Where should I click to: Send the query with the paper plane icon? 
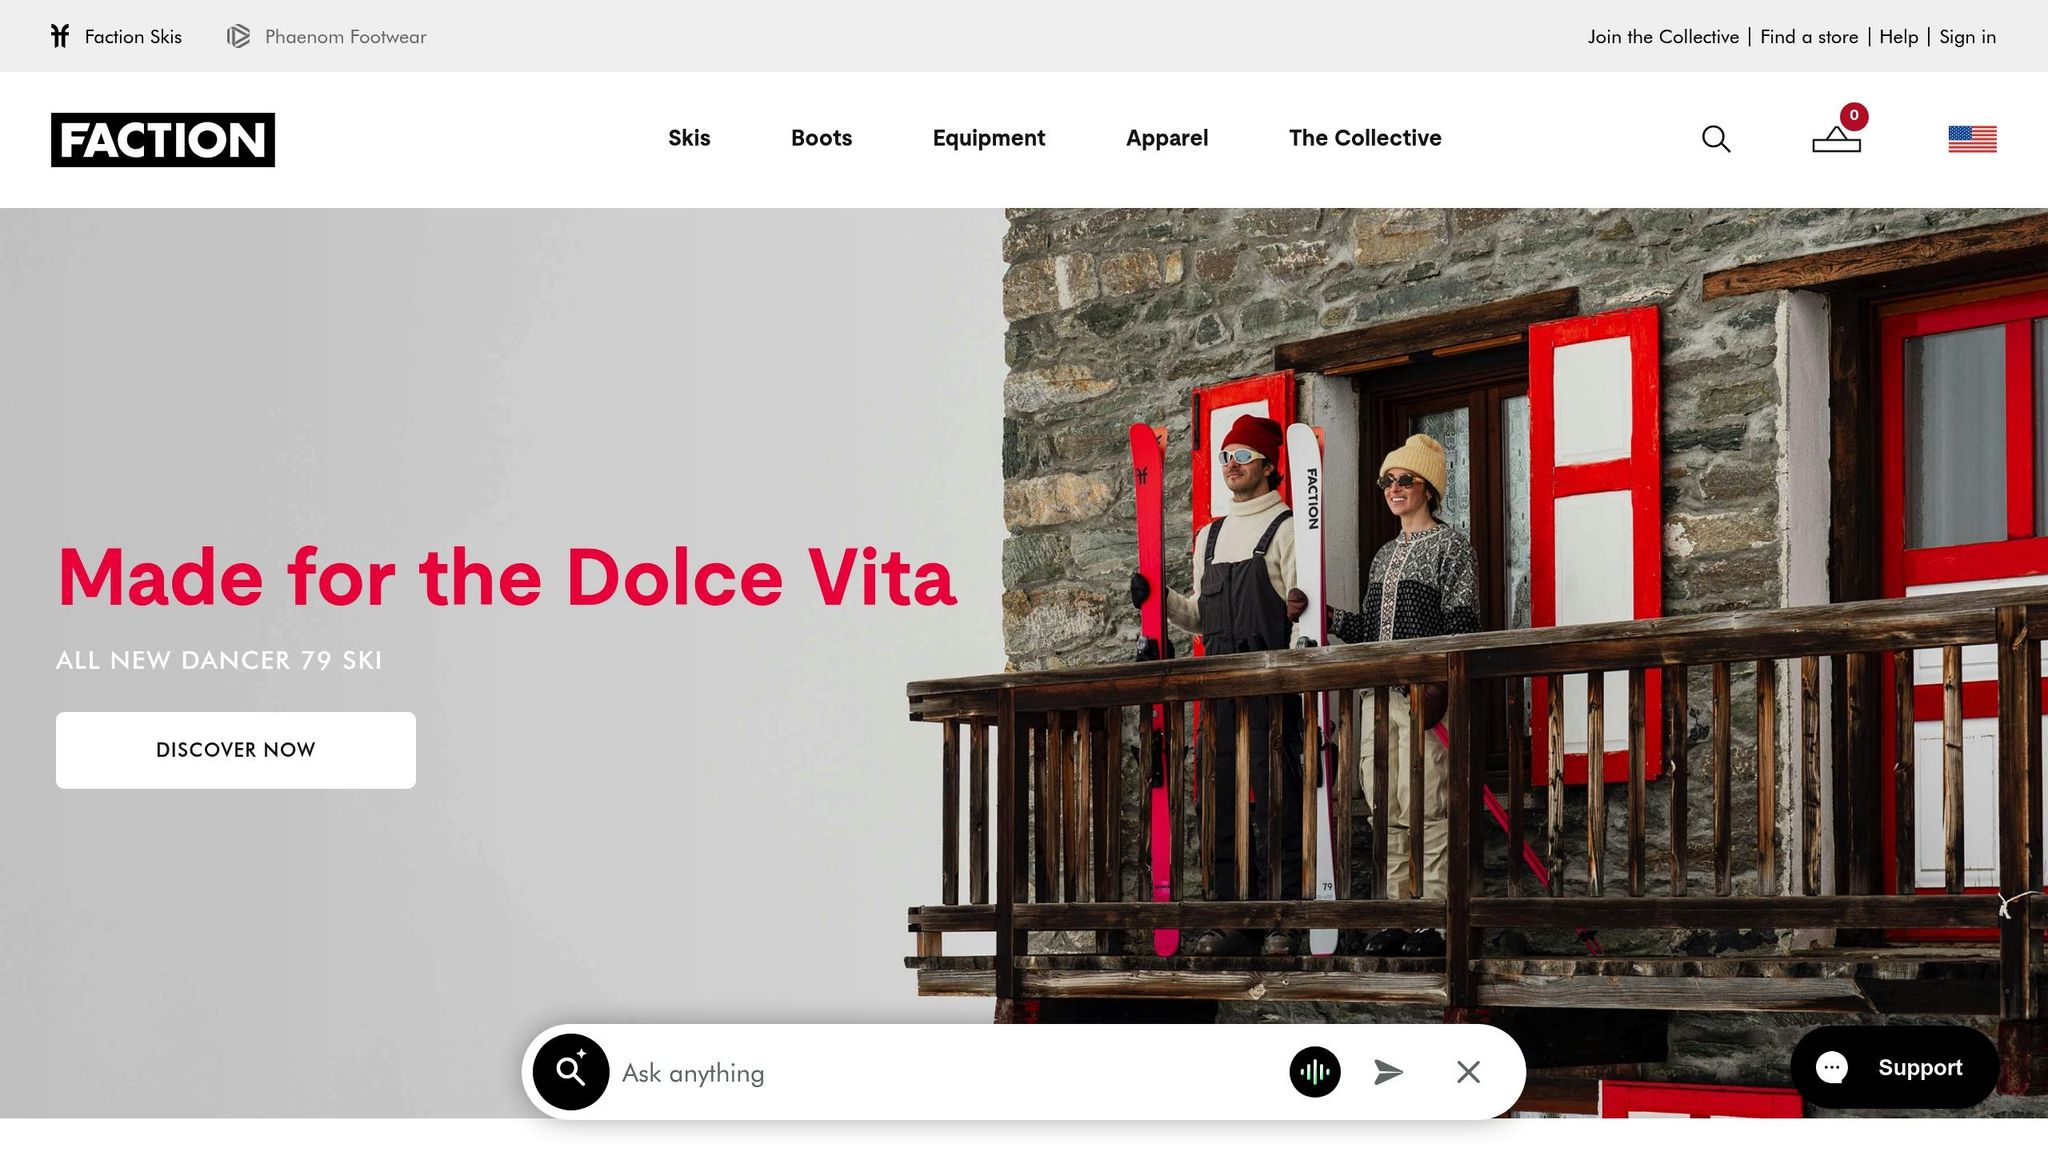[x=1388, y=1072]
